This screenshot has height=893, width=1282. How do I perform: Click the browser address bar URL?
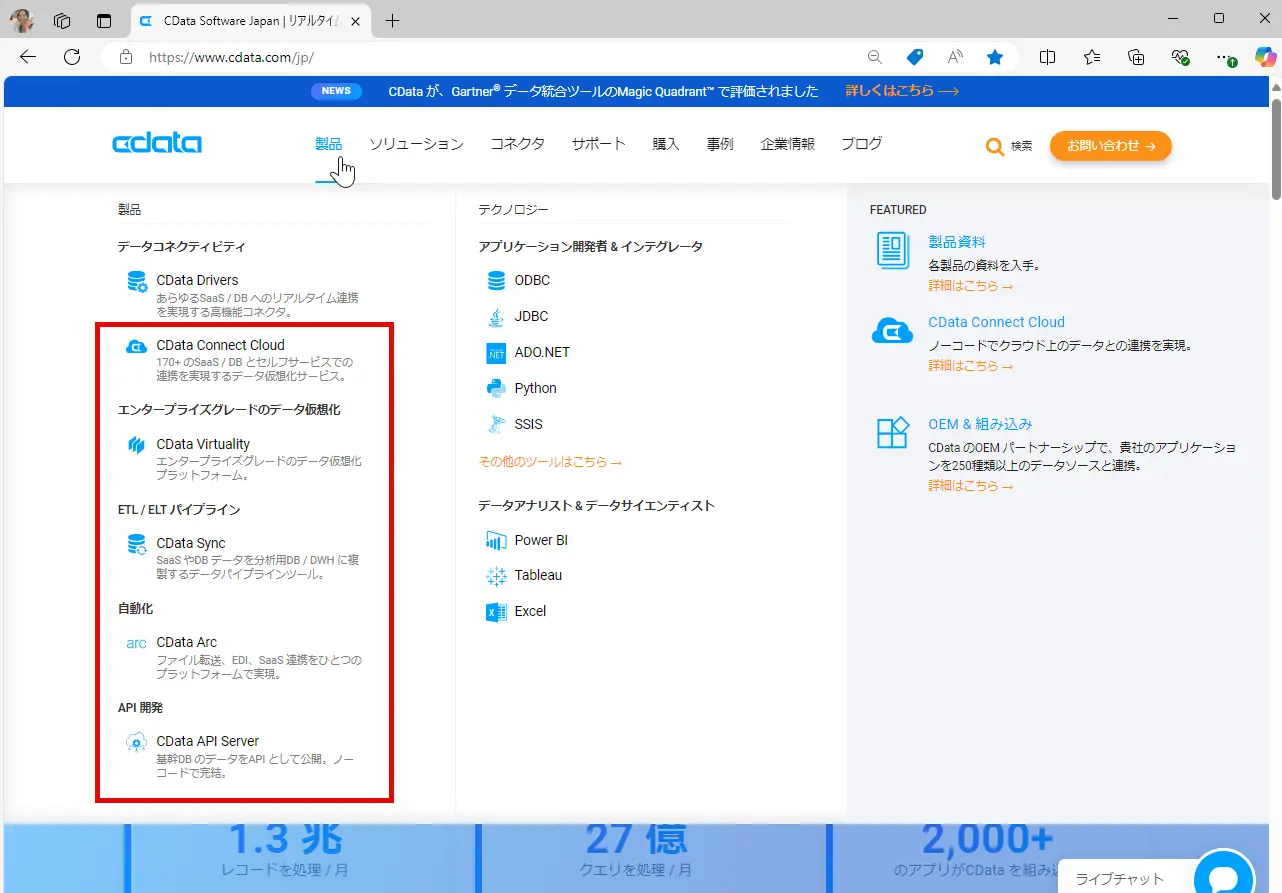[x=231, y=57]
